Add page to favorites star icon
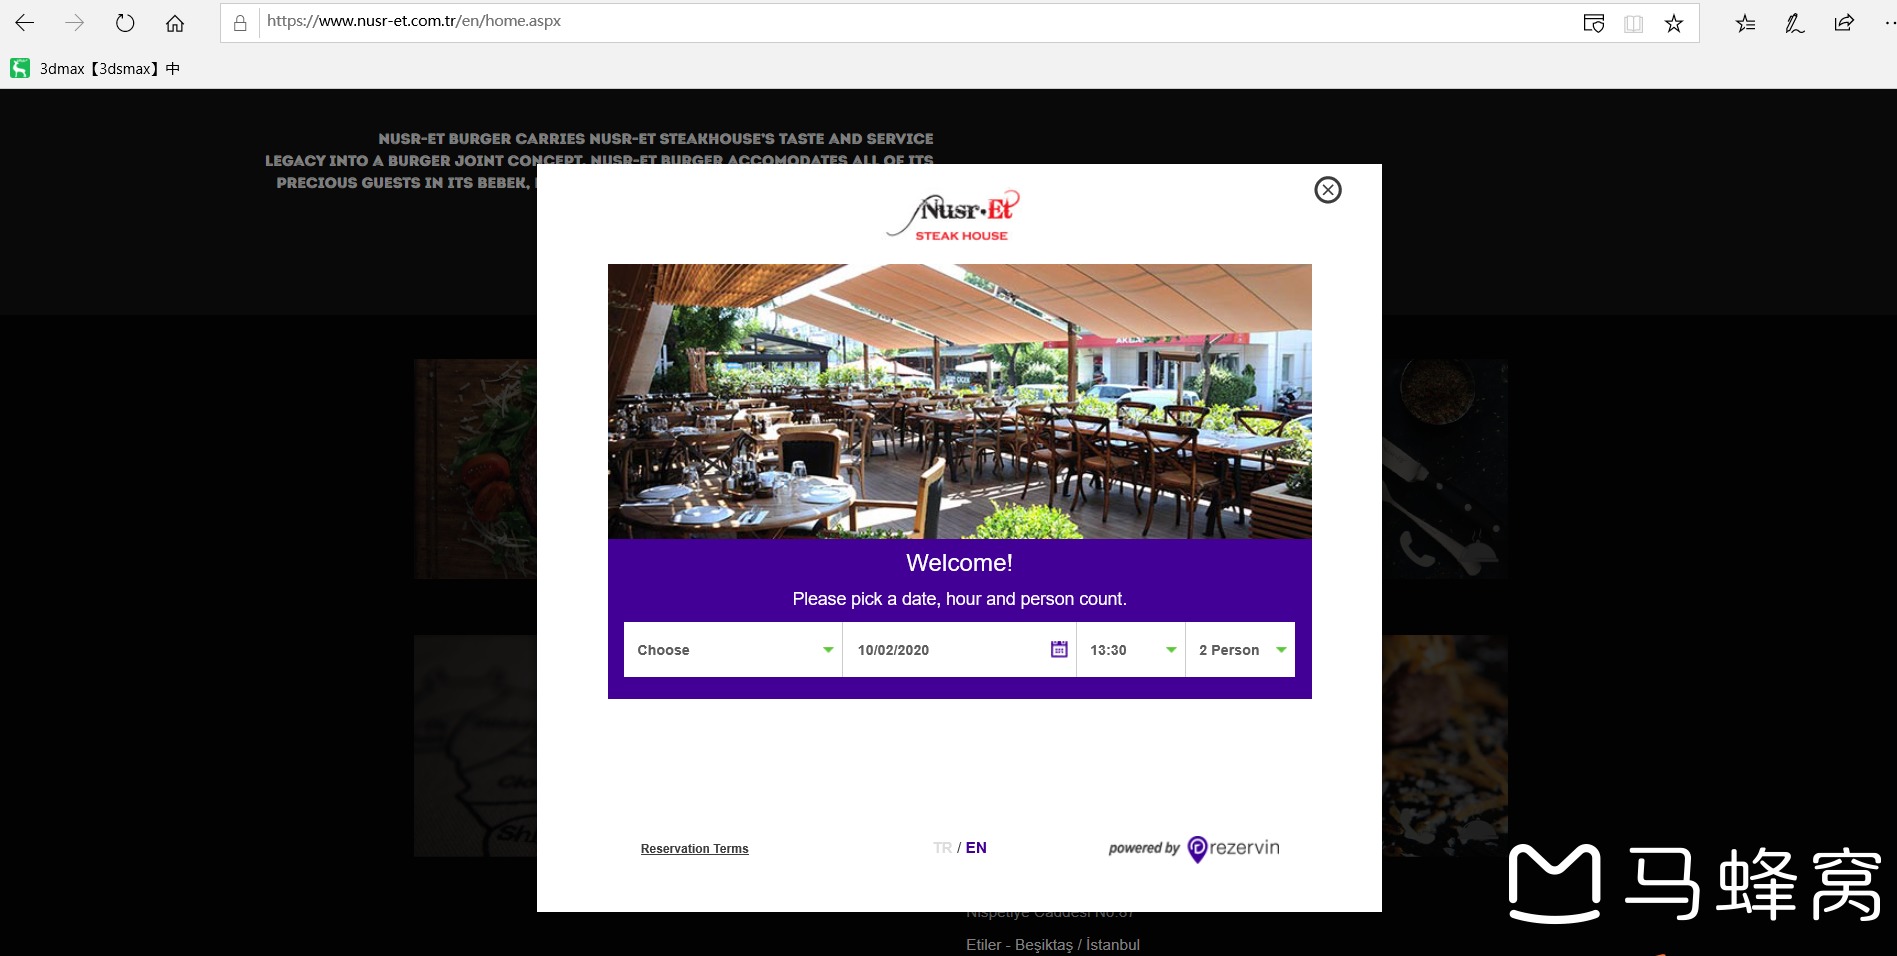Image resolution: width=1897 pixels, height=956 pixels. (x=1674, y=23)
